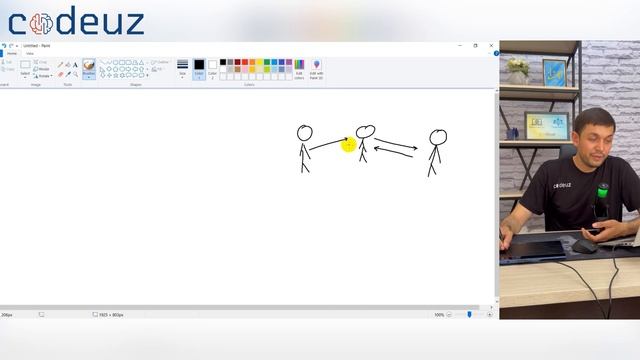Open the shape Fill dropdown

157,69
